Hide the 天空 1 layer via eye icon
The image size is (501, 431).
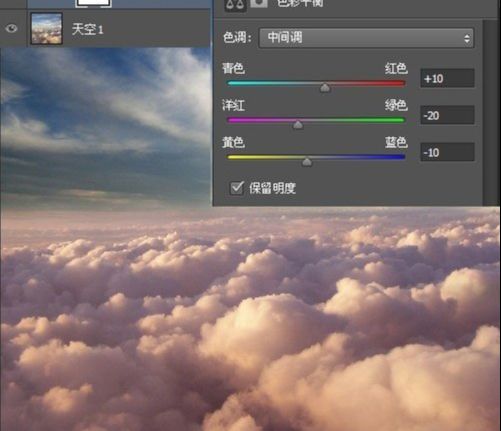coord(11,29)
